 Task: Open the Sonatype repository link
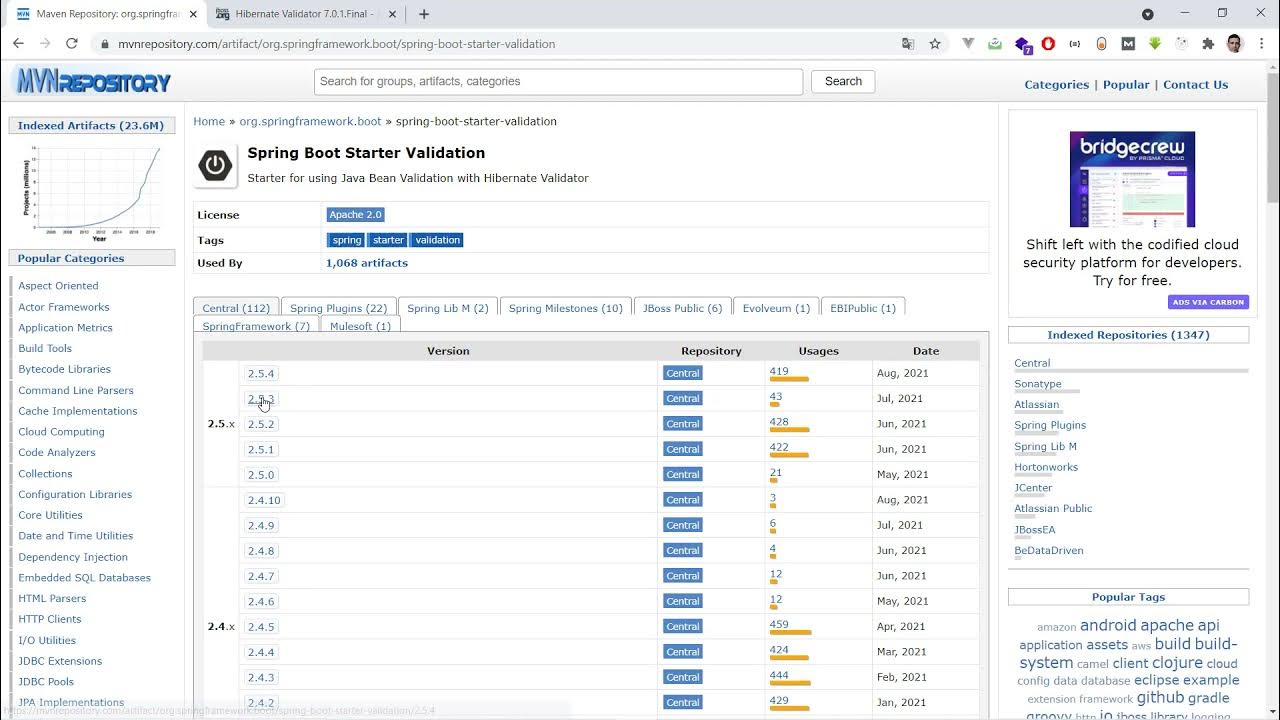tap(1038, 384)
